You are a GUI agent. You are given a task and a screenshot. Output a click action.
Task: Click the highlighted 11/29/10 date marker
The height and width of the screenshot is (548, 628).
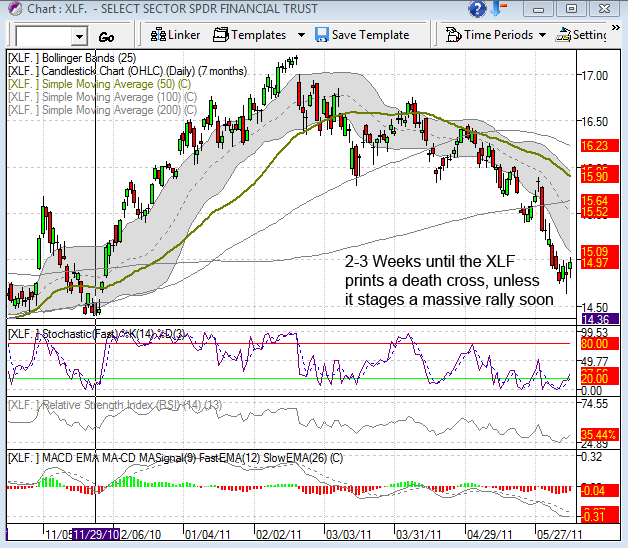96,534
